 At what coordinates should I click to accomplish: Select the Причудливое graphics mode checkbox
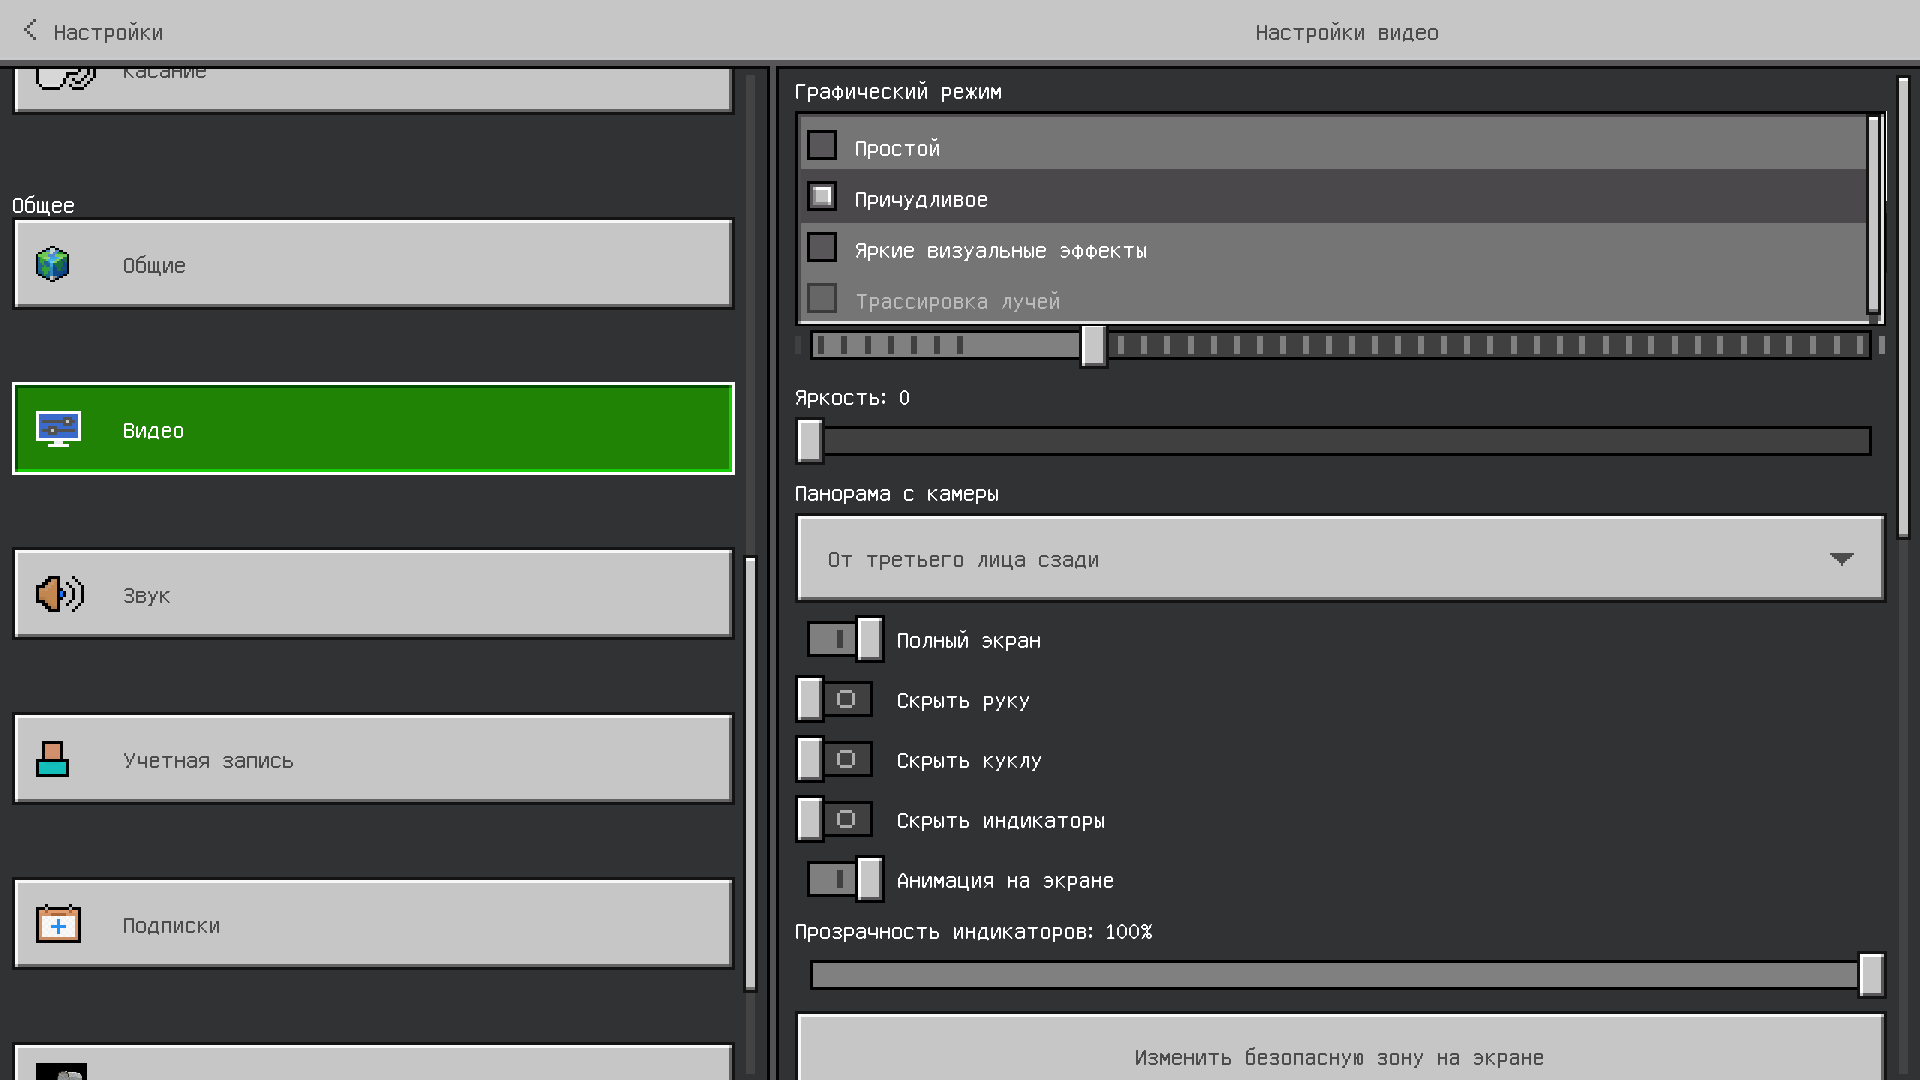click(x=822, y=197)
